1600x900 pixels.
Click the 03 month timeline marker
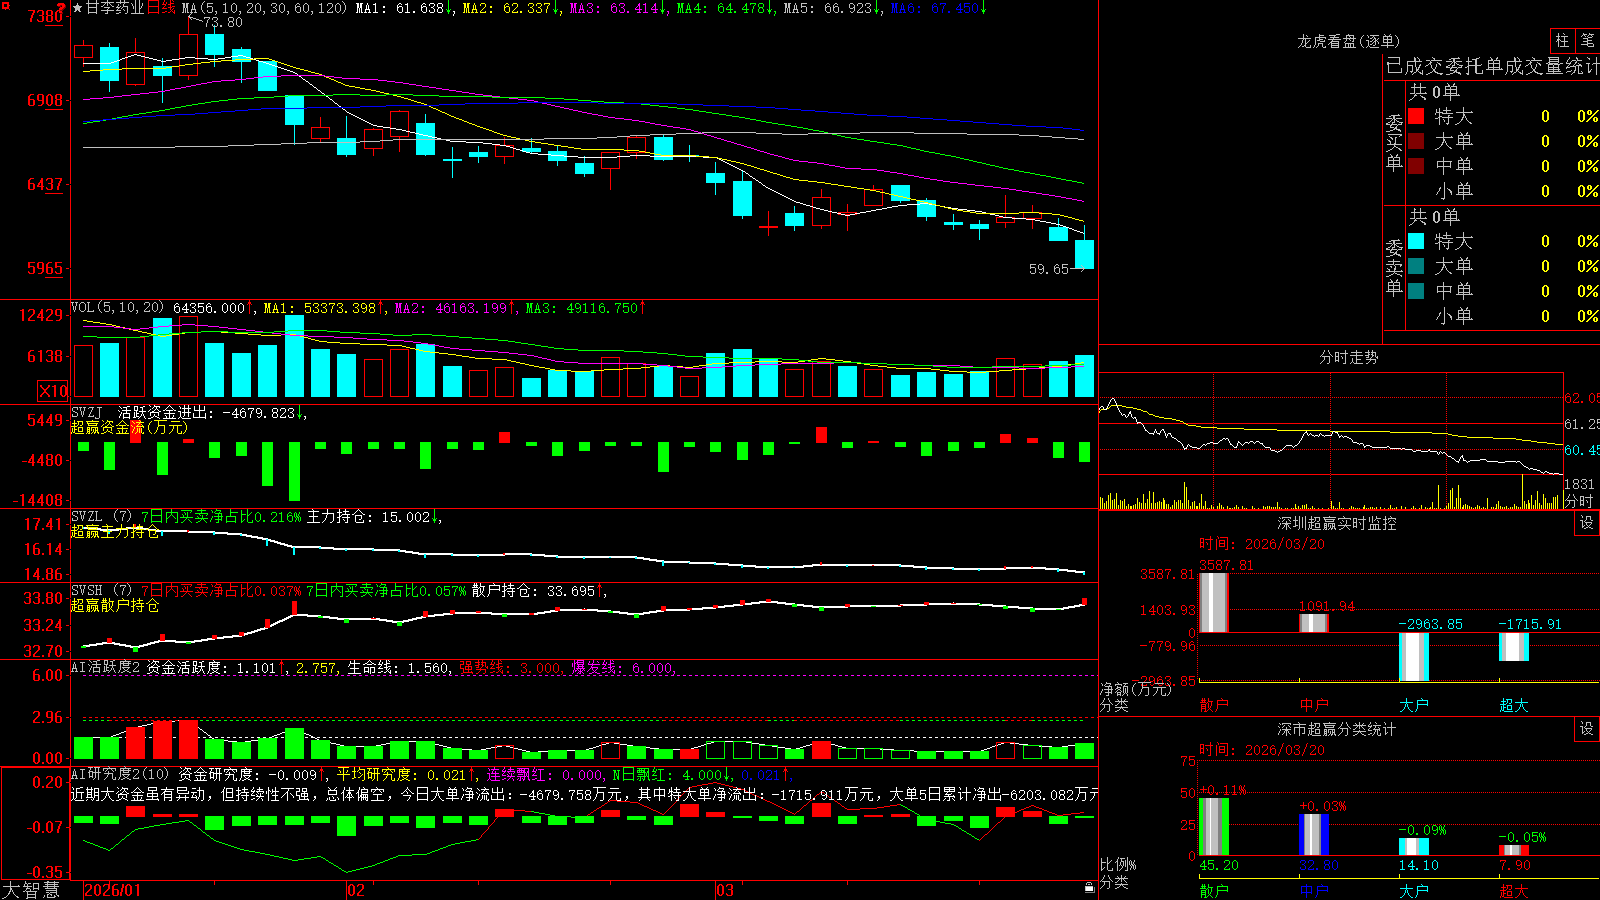tap(725, 890)
